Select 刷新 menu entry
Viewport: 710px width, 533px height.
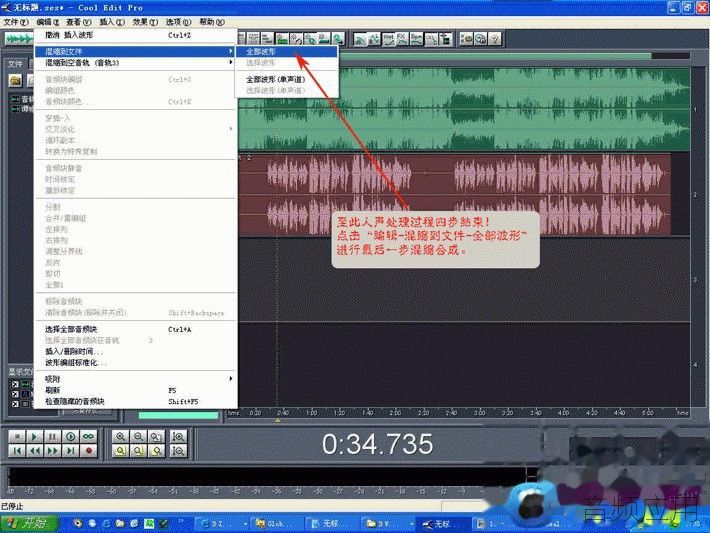click(136, 390)
